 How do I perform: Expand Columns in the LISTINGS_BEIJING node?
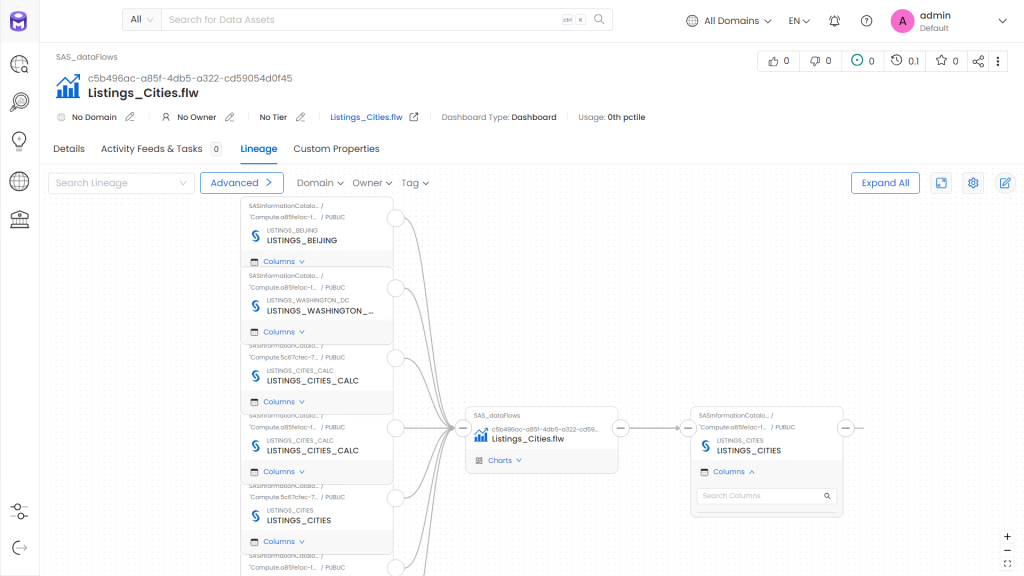pos(284,262)
